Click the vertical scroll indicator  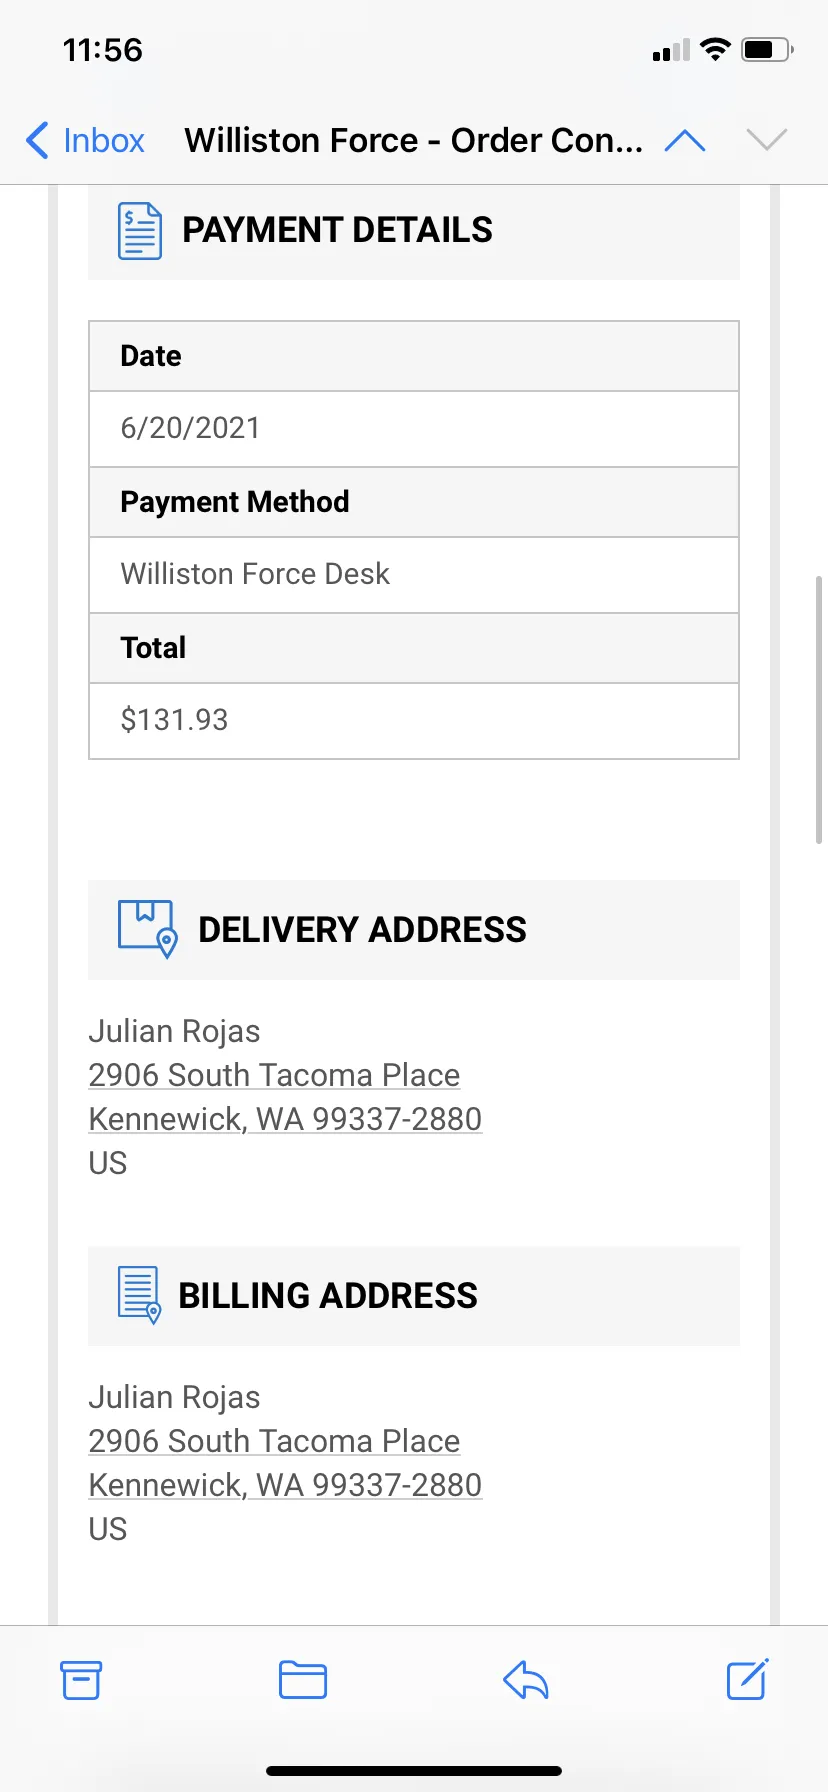click(819, 710)
